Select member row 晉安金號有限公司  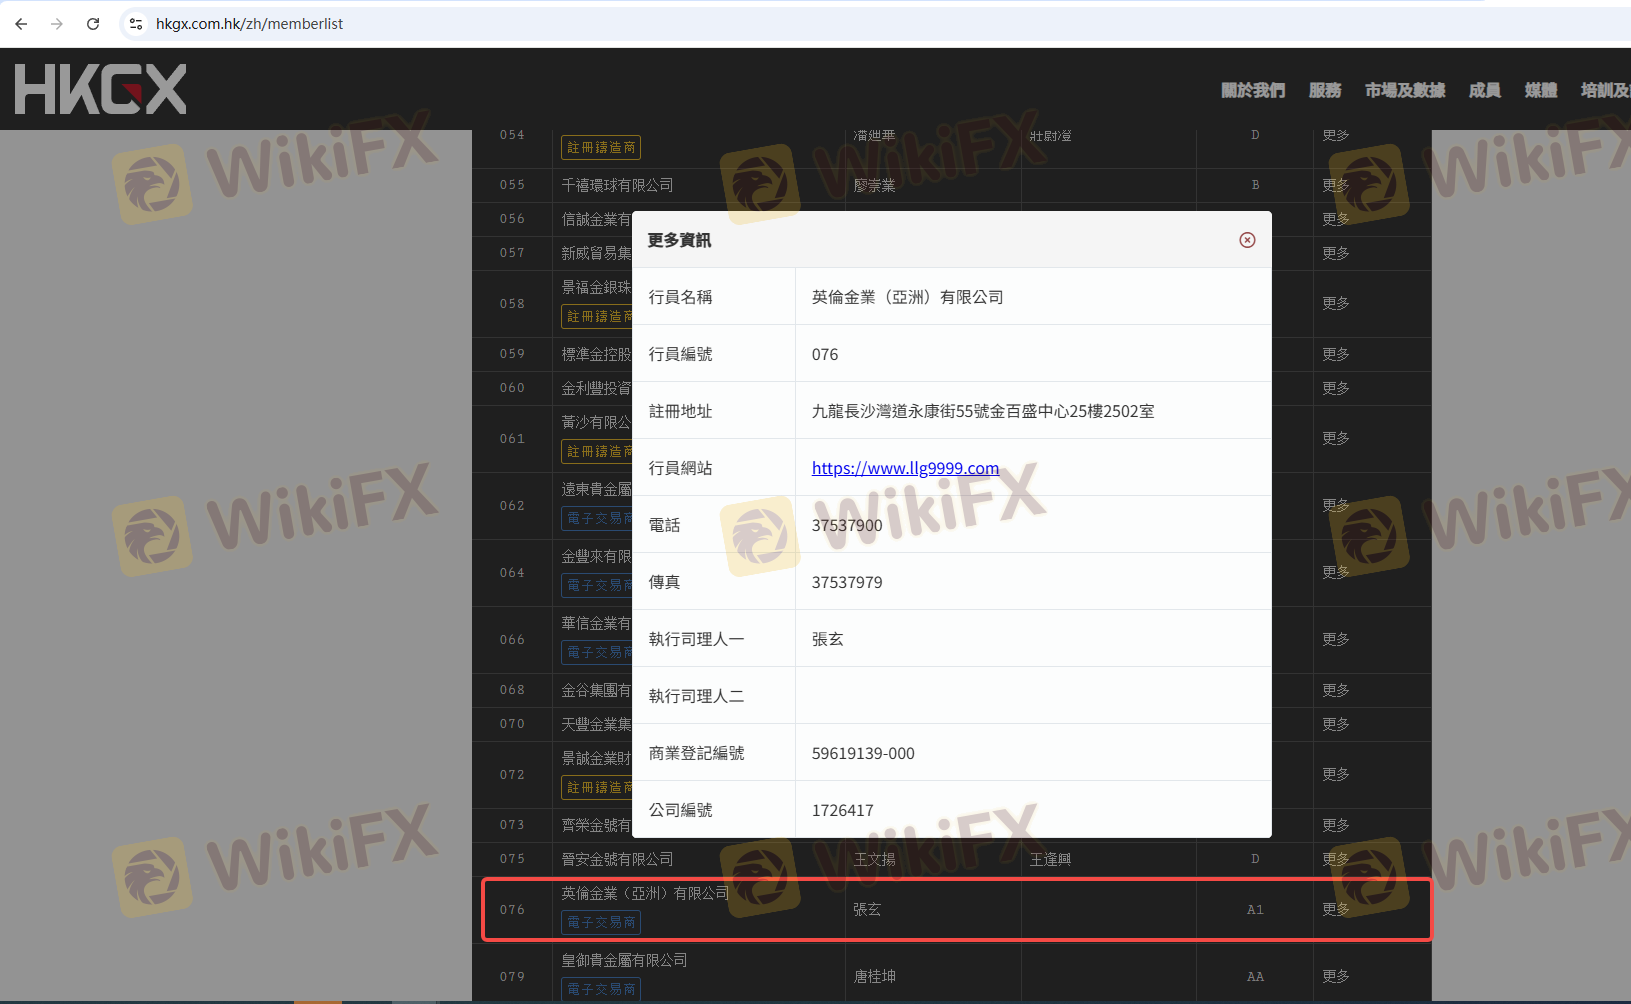coord(617,859)
